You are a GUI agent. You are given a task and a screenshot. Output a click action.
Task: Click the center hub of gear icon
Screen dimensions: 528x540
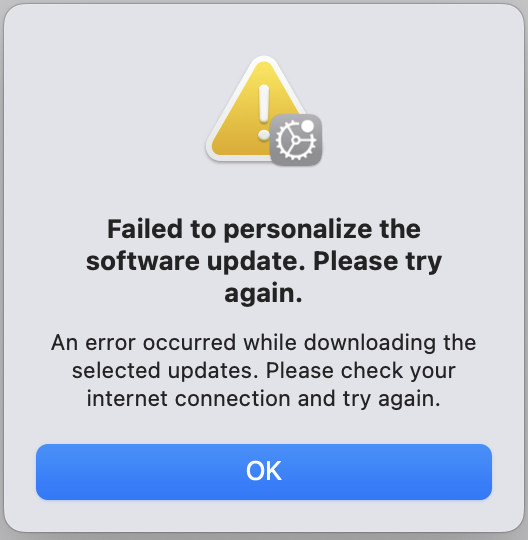click(x=296, y=140)
